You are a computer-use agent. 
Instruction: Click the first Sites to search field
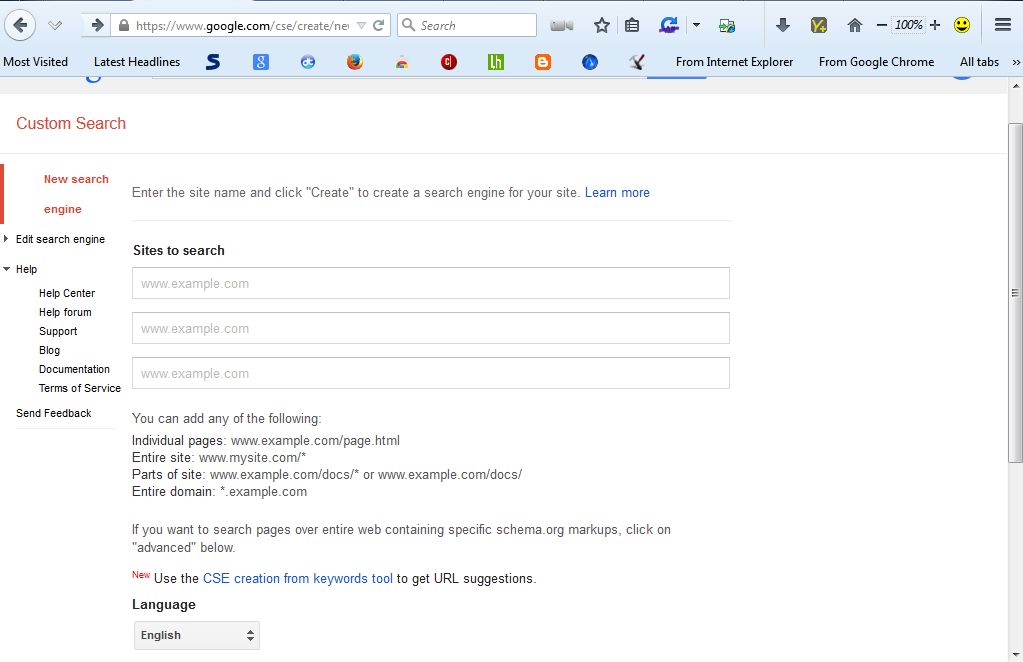tap(431, 283)
